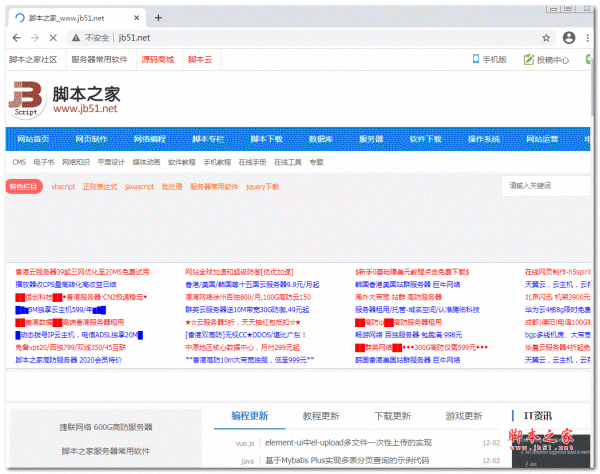Open 网络编程 in the blue navigation bar

[x=150, y=139]
